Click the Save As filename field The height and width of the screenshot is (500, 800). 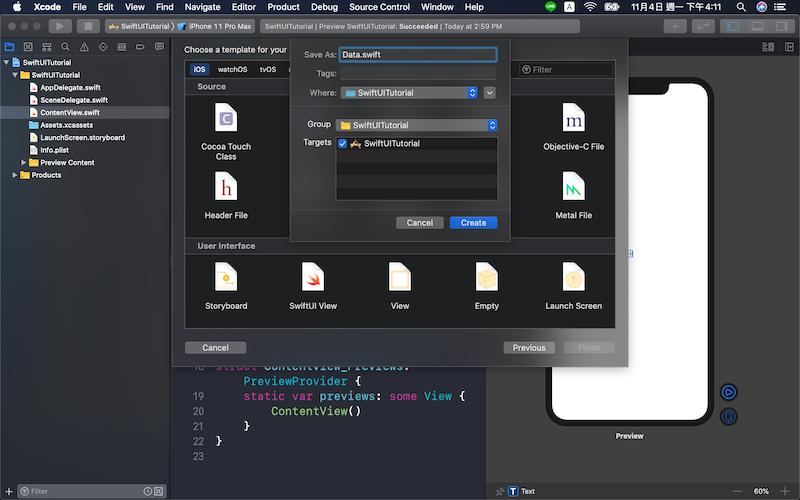click(418, 55)
